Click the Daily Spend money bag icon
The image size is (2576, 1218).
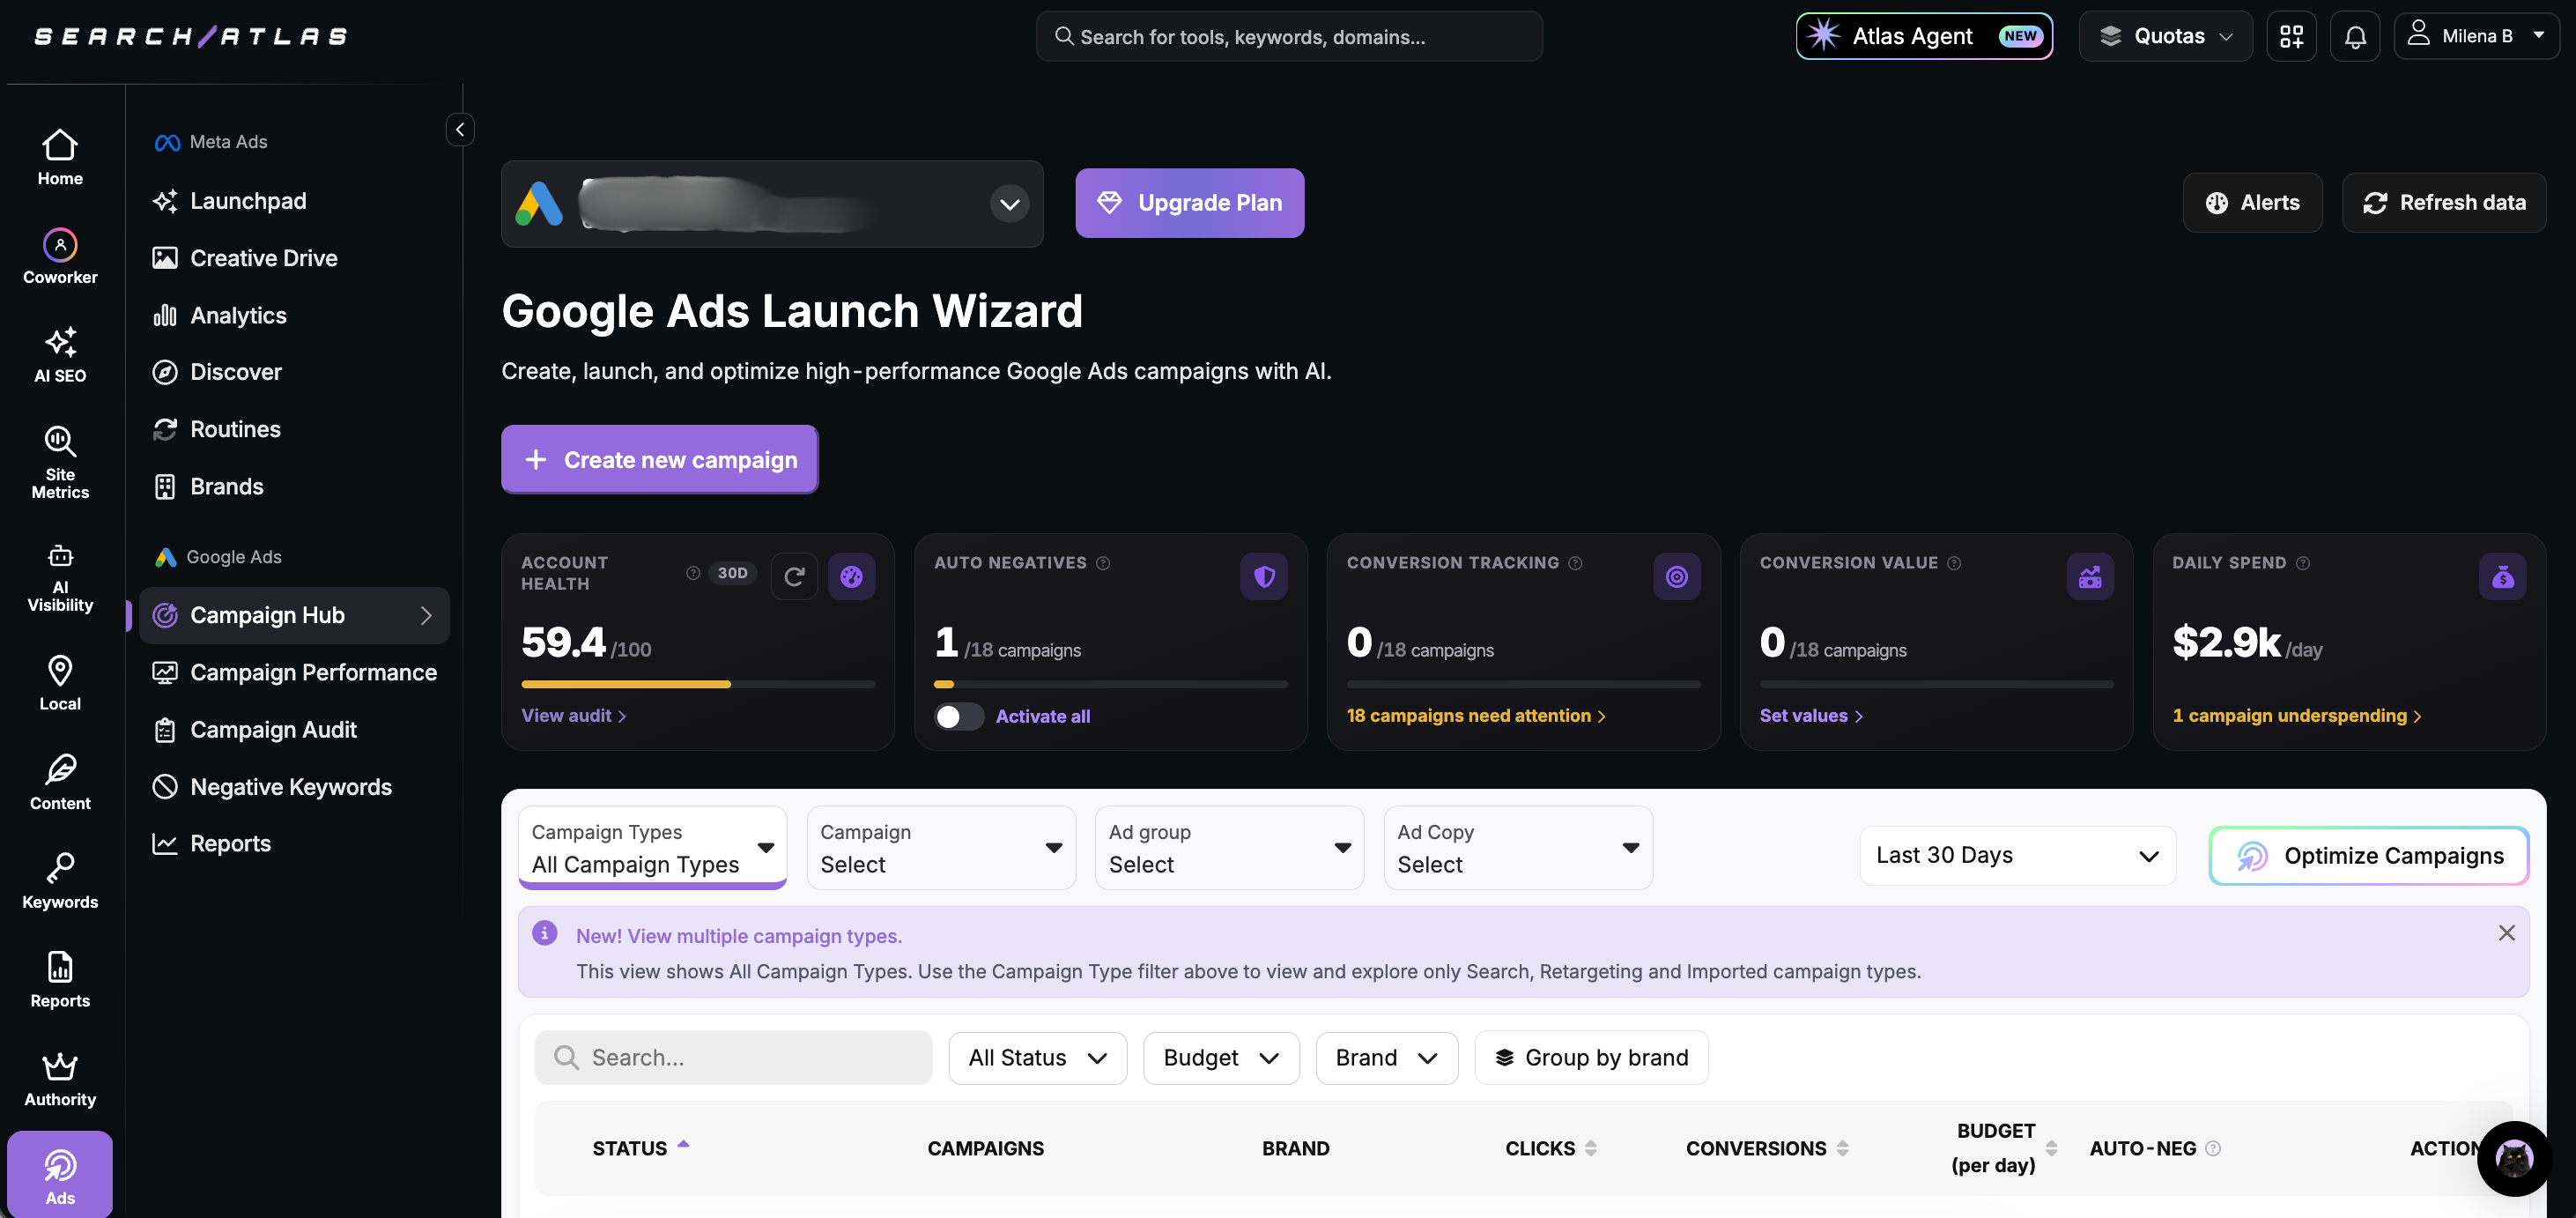tap(2503, 576)
